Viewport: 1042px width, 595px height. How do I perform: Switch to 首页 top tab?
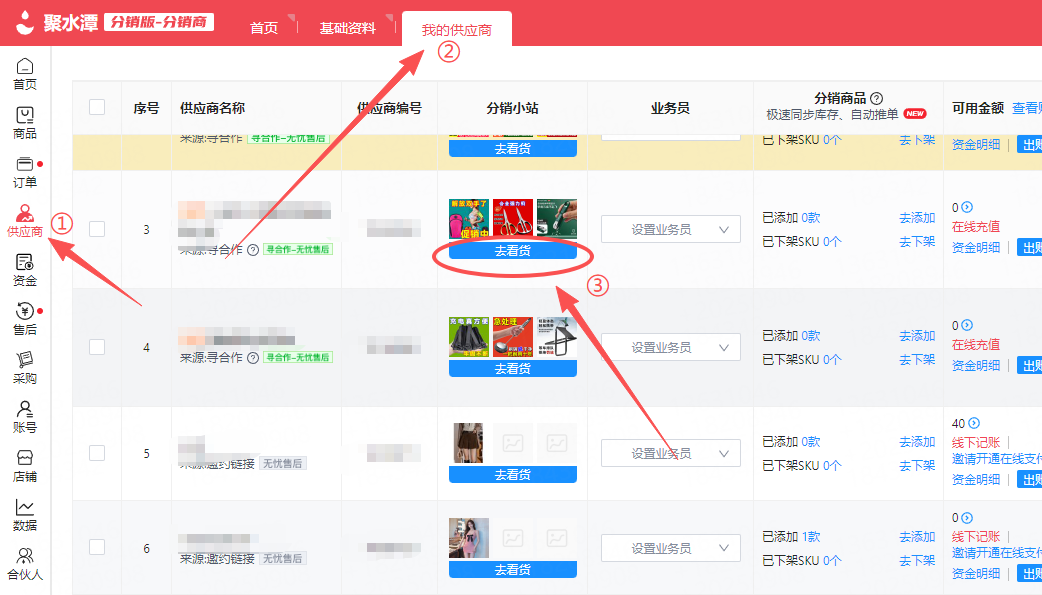tap(264, 28)
